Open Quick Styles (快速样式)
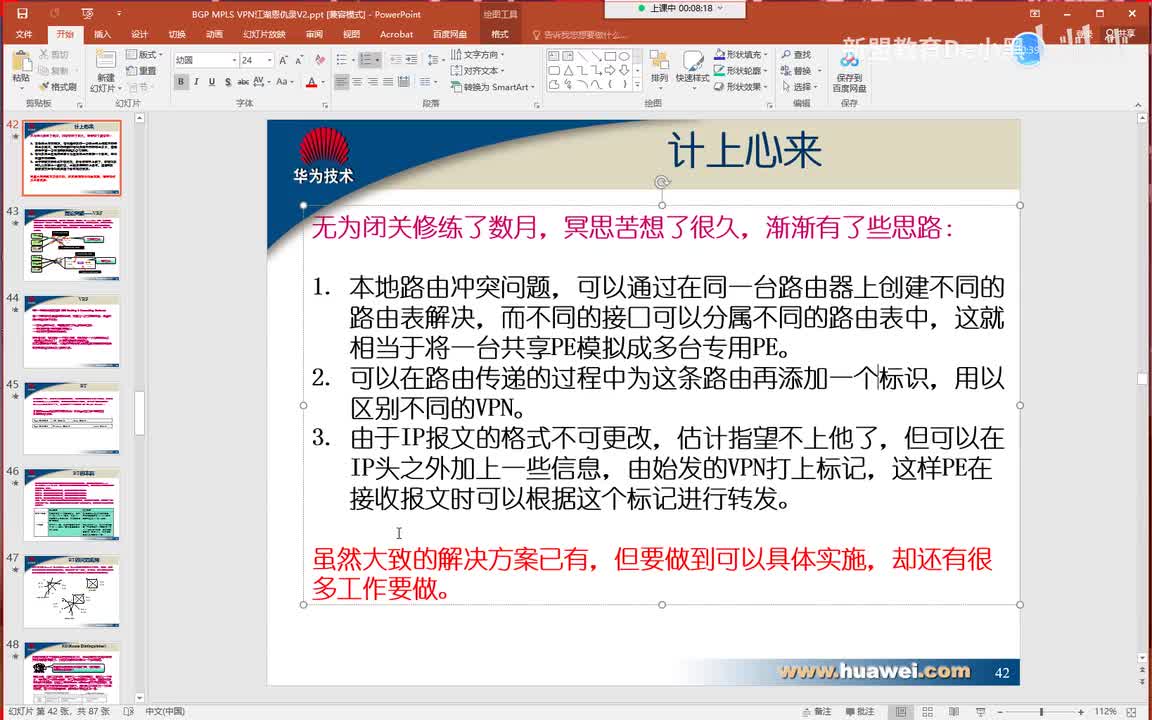The width and height of the screenshot is (1152, 720). pos(692,68)
